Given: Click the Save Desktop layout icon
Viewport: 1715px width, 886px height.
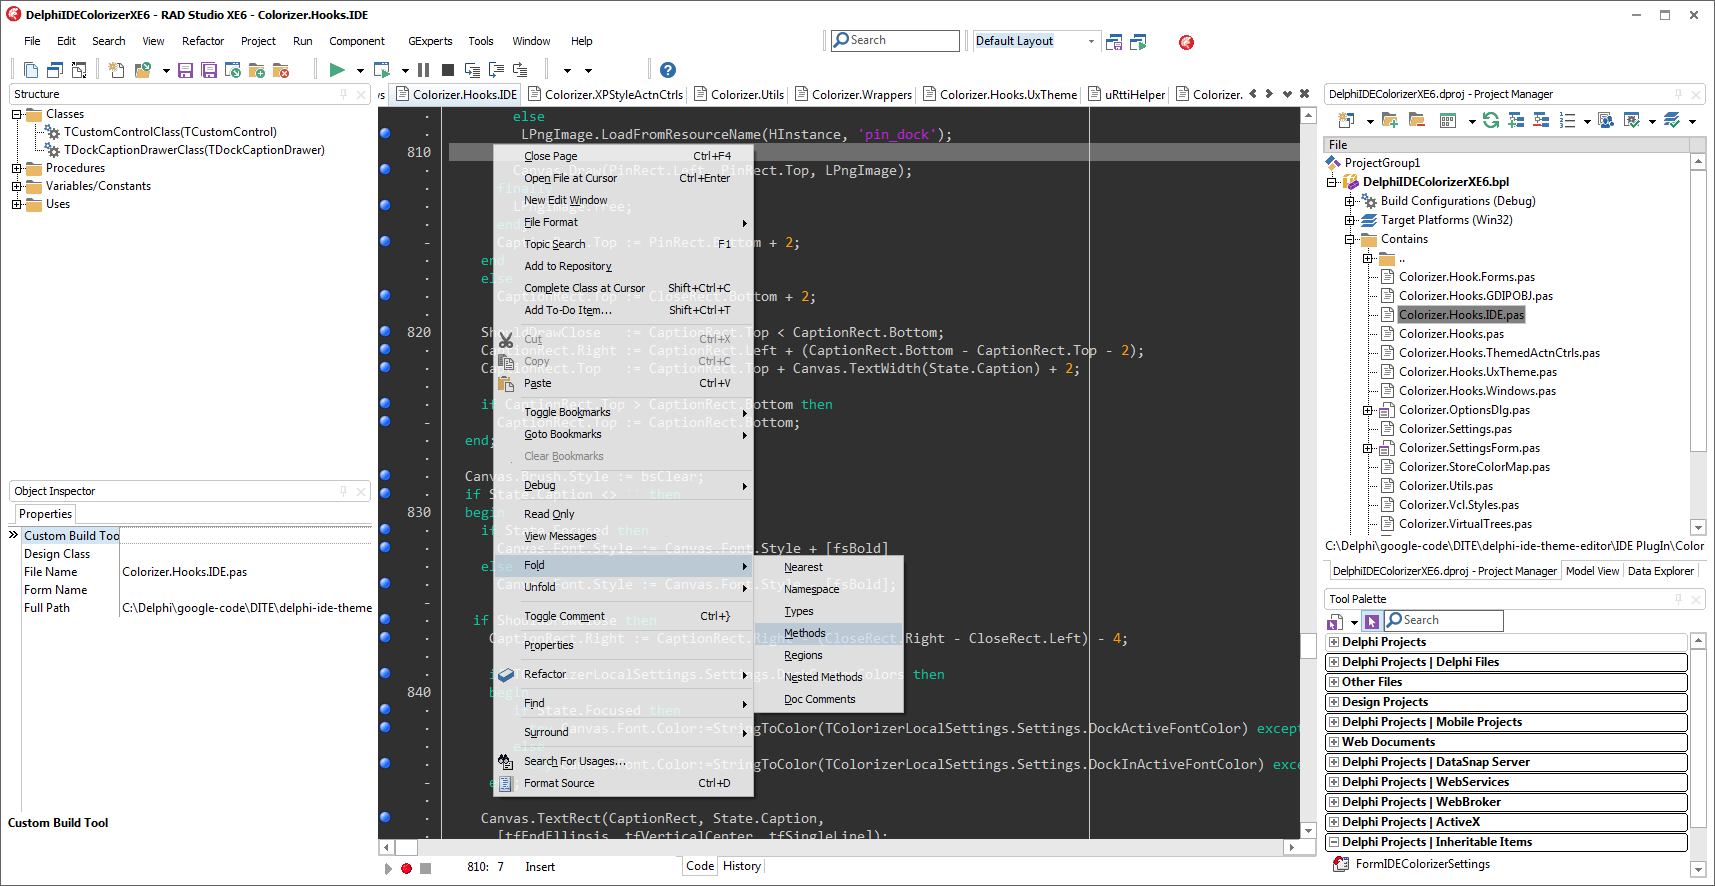Looking at the screenshot, I should 1114,42.
